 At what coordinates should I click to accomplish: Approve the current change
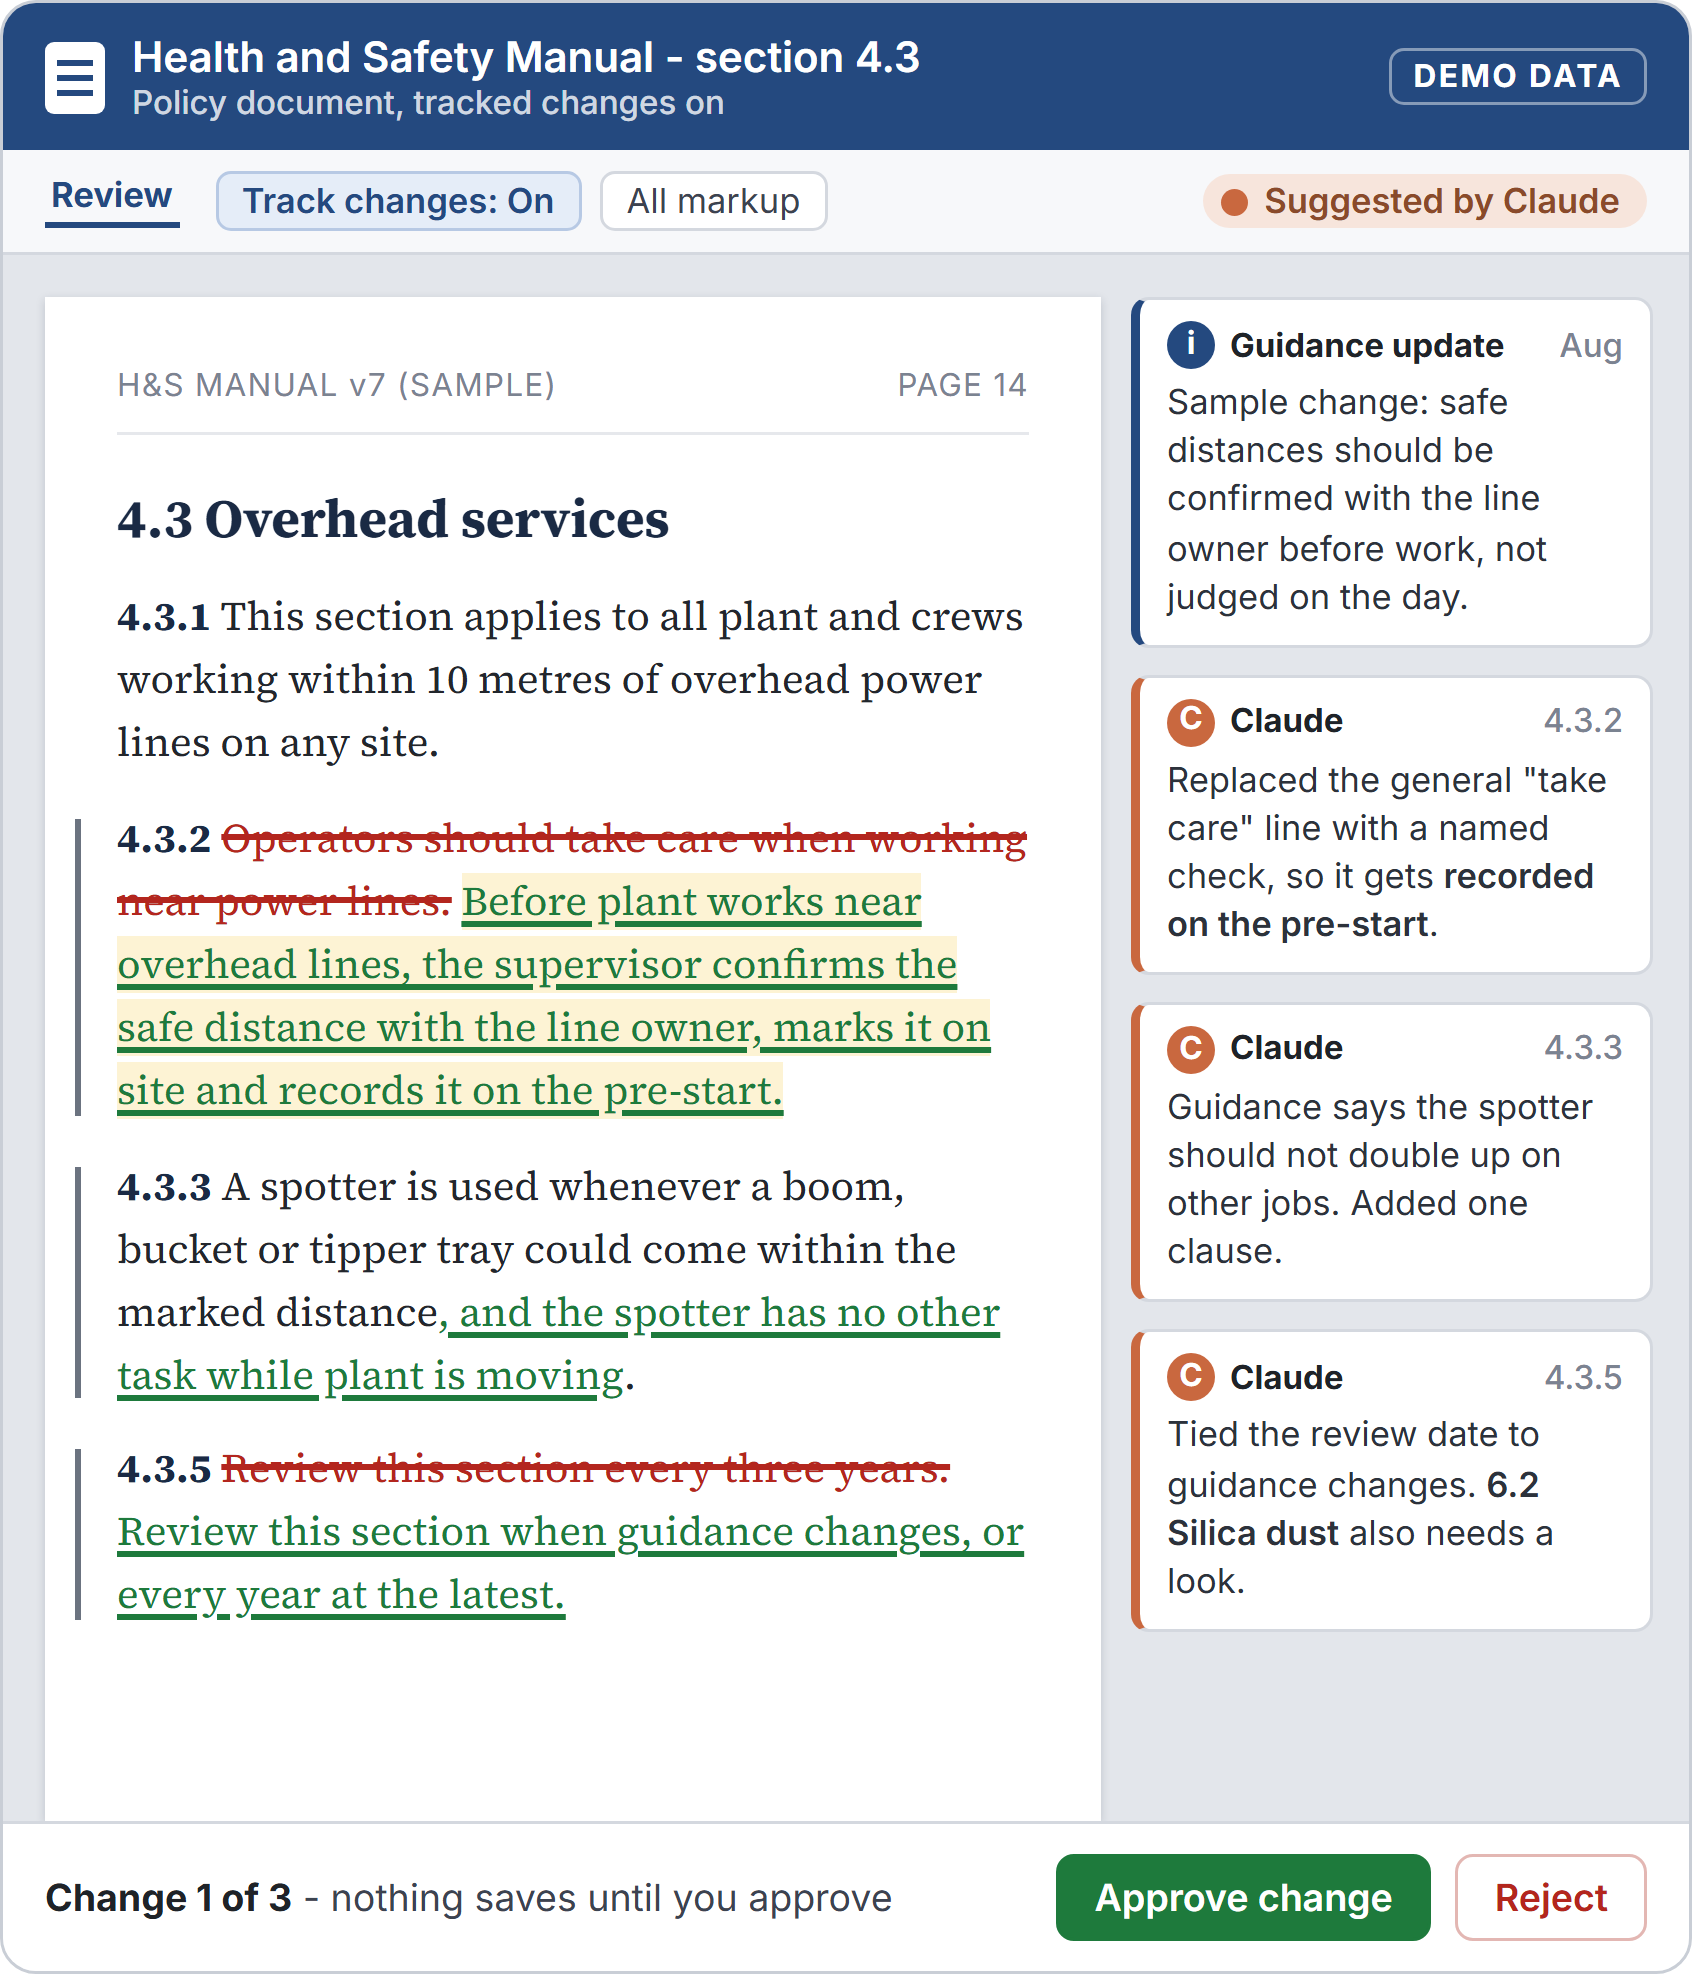click(1243, 1897)
